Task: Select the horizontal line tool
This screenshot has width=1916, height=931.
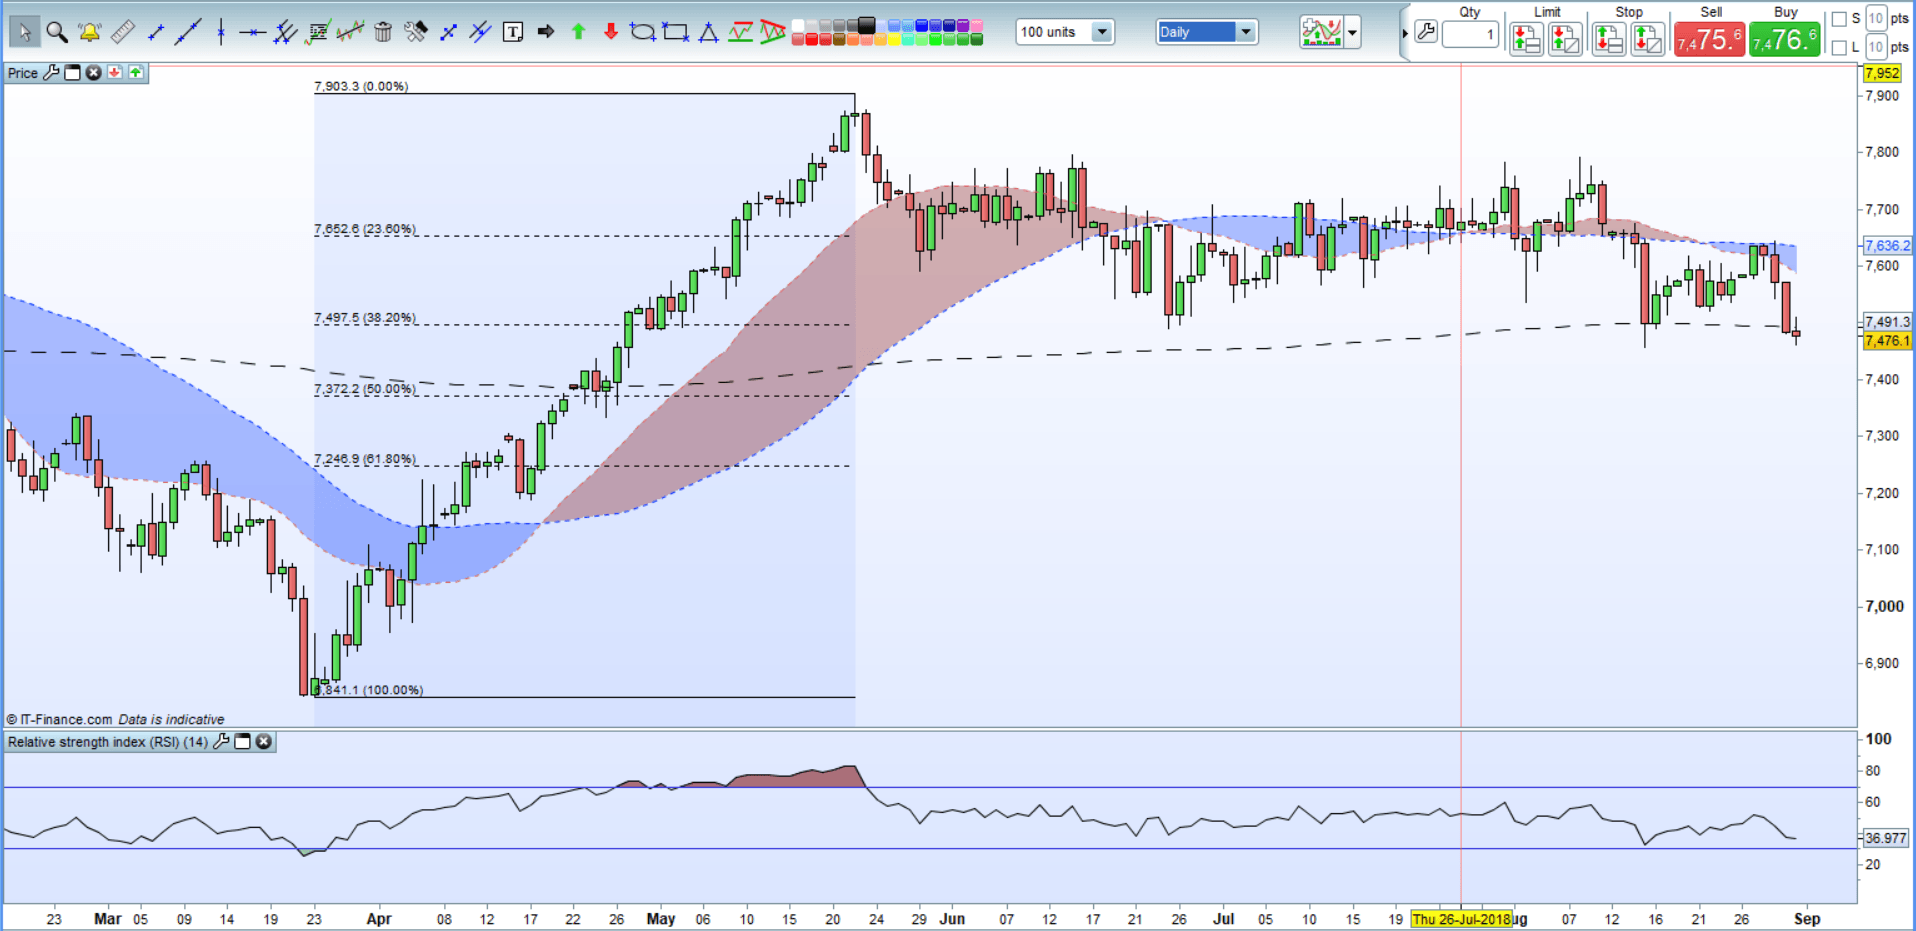Action: 252,33
